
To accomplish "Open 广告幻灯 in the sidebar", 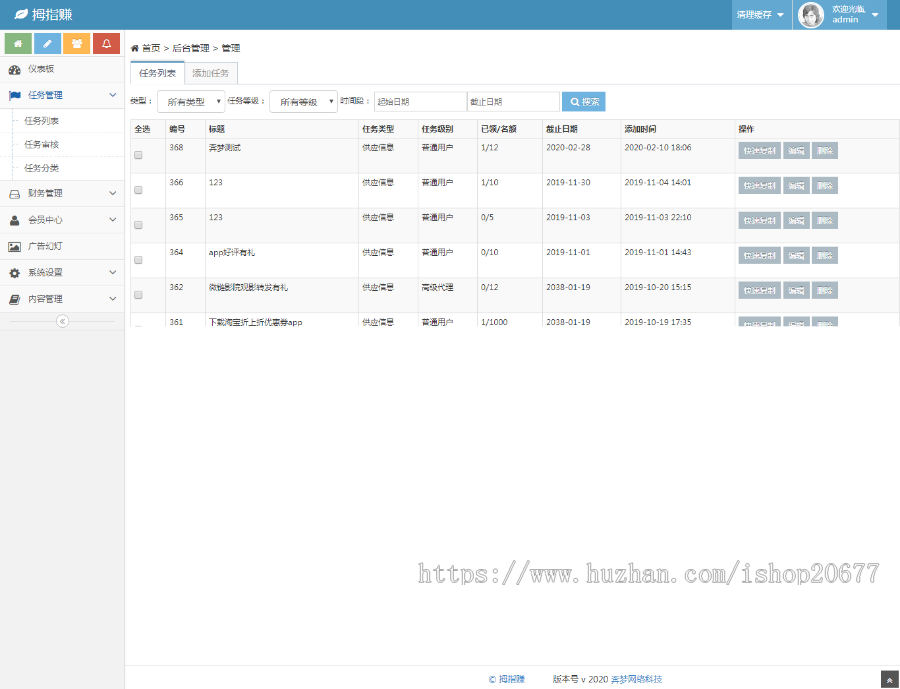I will [45, 246].
